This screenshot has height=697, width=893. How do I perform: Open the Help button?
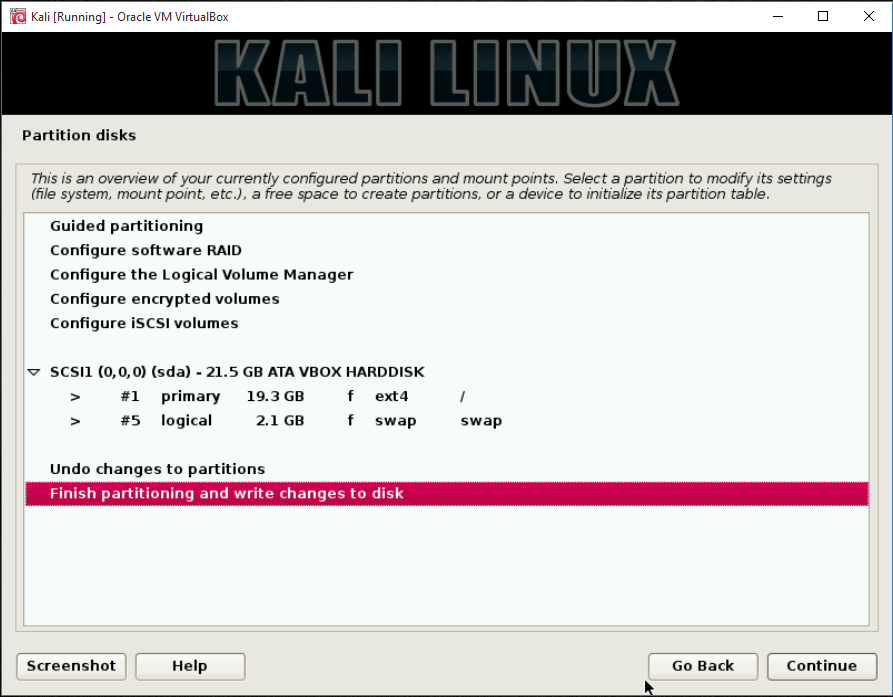(190, 666)
